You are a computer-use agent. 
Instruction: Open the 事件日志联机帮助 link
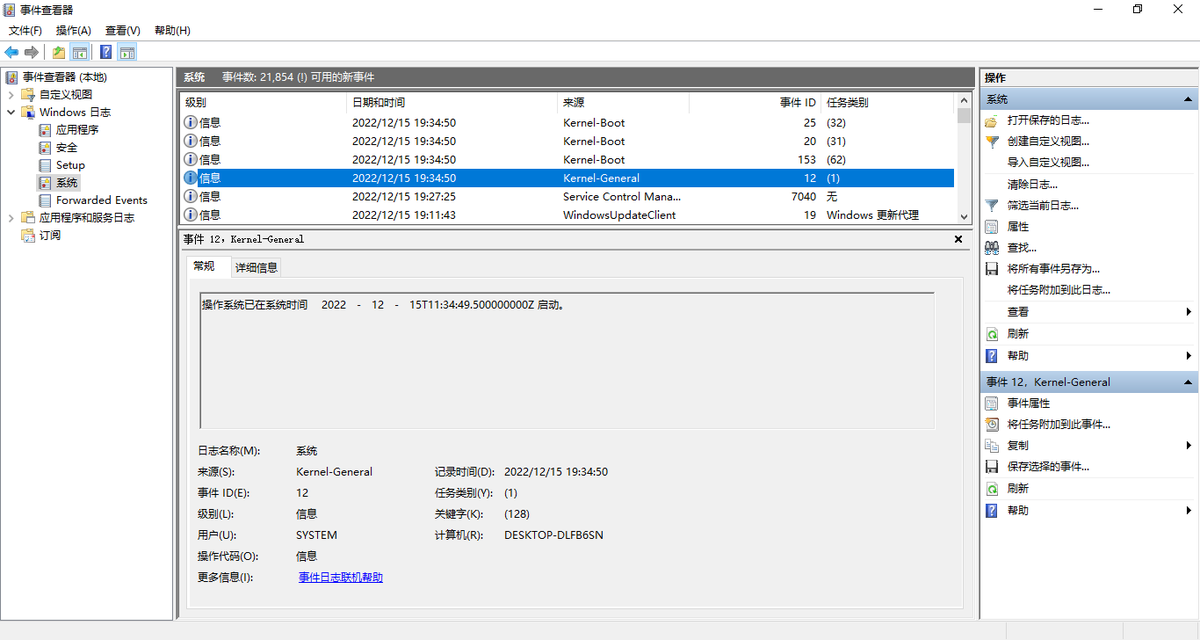point(340,577)
